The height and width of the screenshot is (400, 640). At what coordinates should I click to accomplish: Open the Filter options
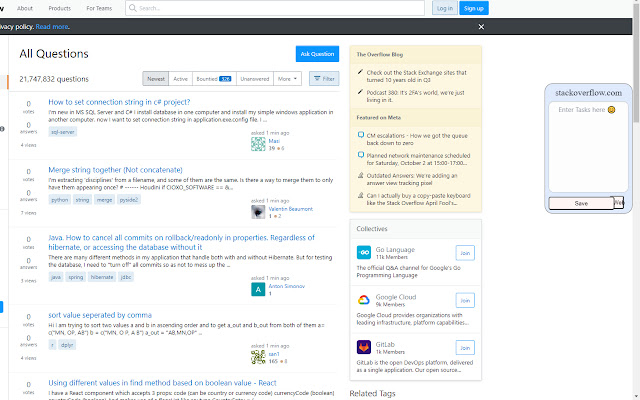coord(324,79)
